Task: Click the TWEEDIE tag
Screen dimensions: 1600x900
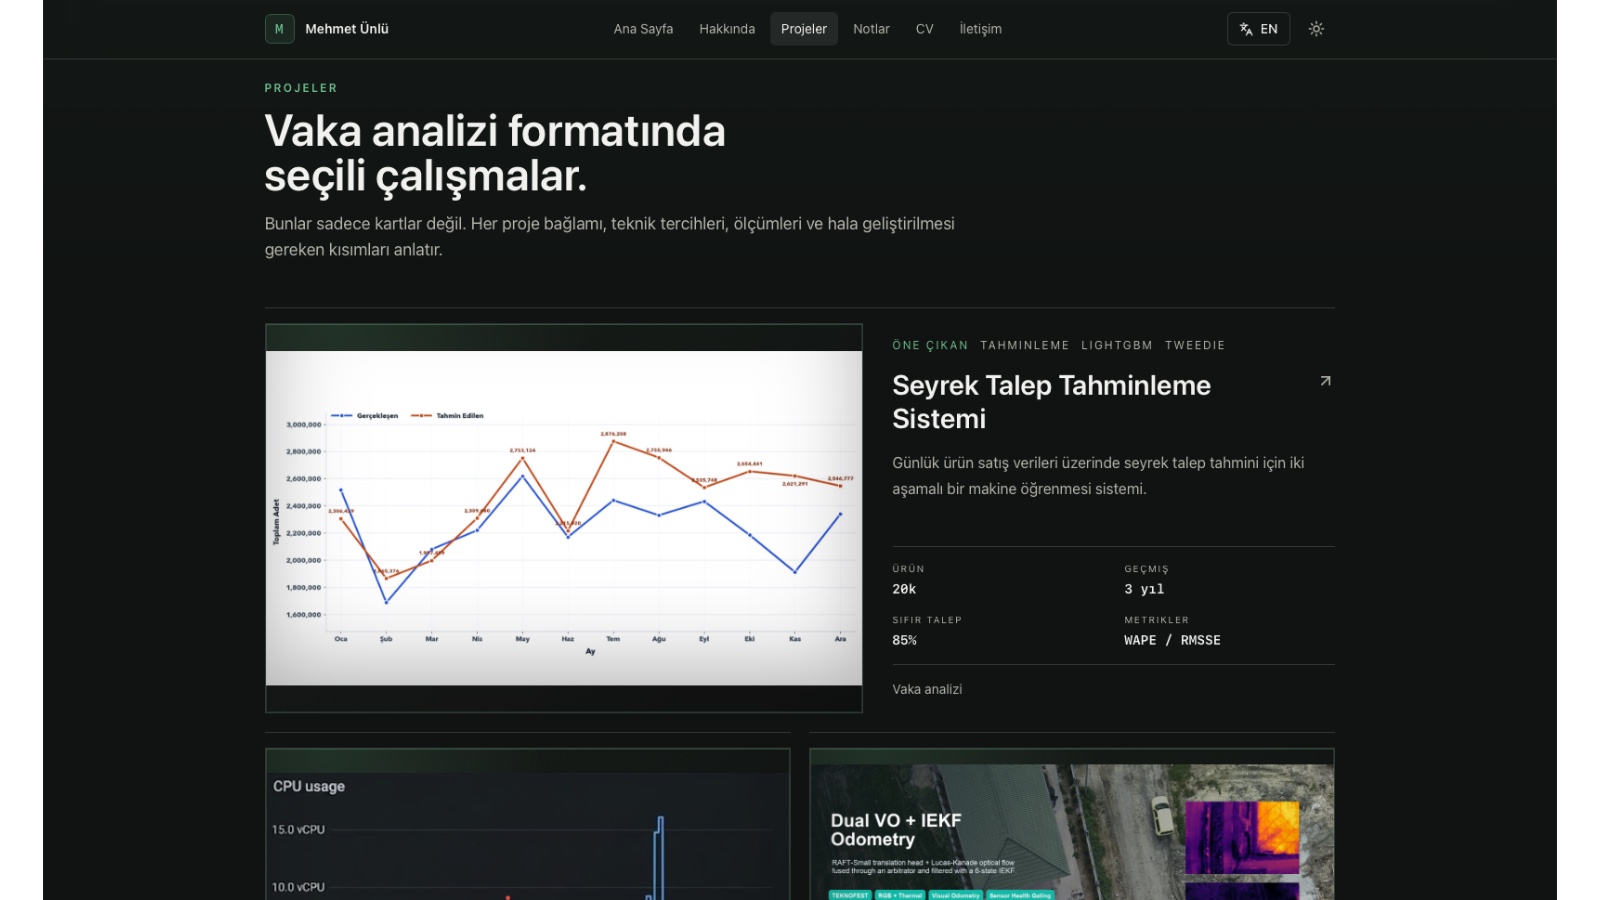Action: click(x=1195, y=345)
